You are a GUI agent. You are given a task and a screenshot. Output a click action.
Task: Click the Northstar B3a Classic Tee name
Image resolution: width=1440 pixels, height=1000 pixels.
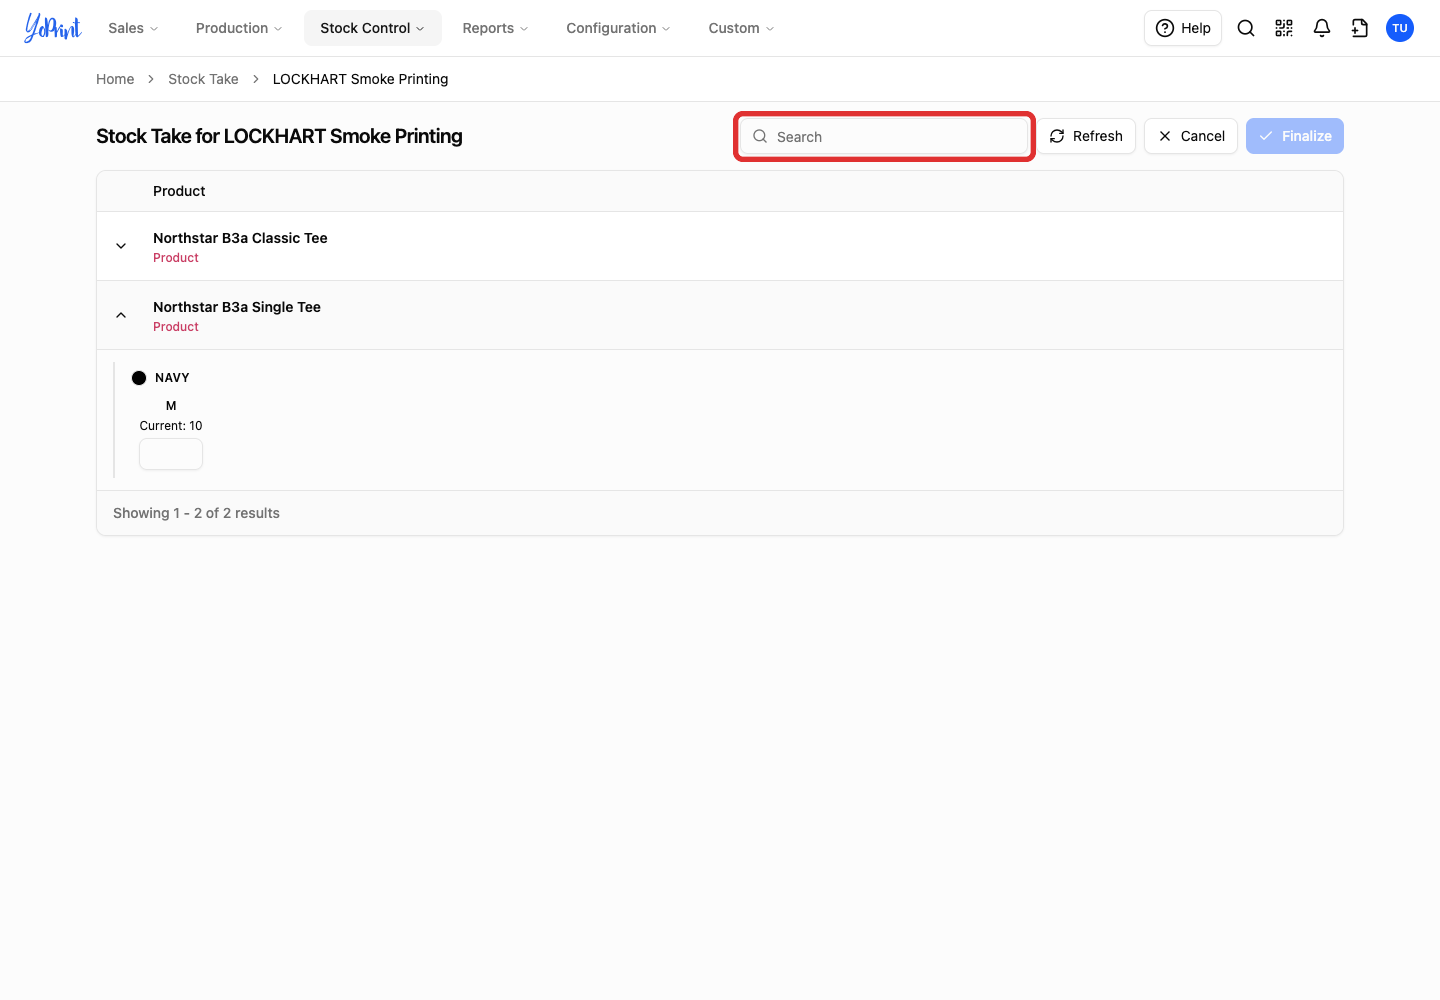click(240, 238)
